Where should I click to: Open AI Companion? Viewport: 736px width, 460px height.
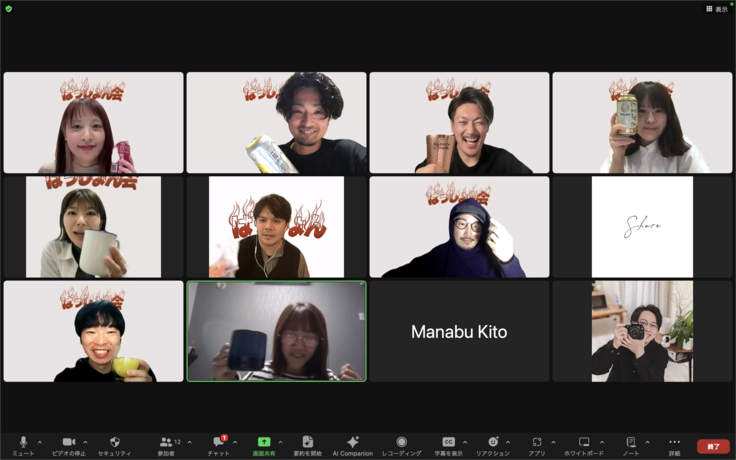tap(352, 443)
